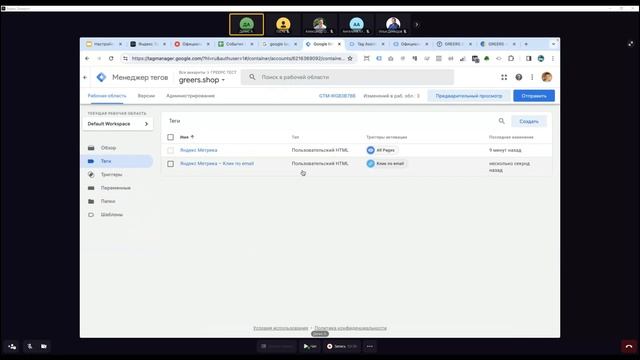Click the Изменений в раб. обл. counter
This screenshot has width=640, height=360.
[x=391, y=96]
